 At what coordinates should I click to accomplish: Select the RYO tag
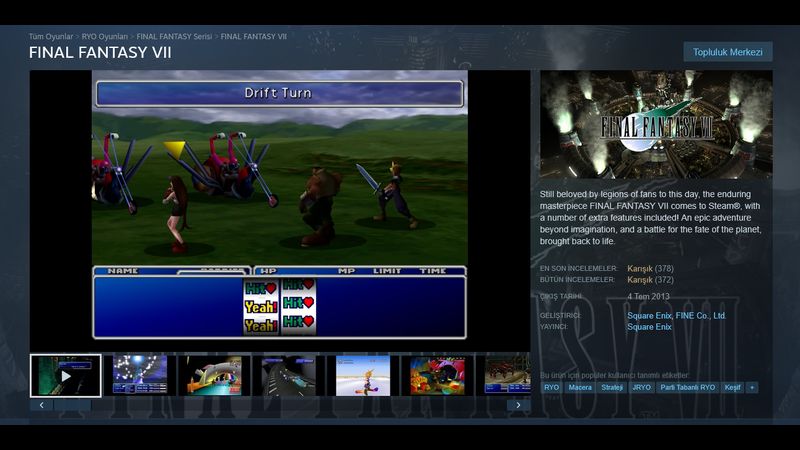pos(552,388)
